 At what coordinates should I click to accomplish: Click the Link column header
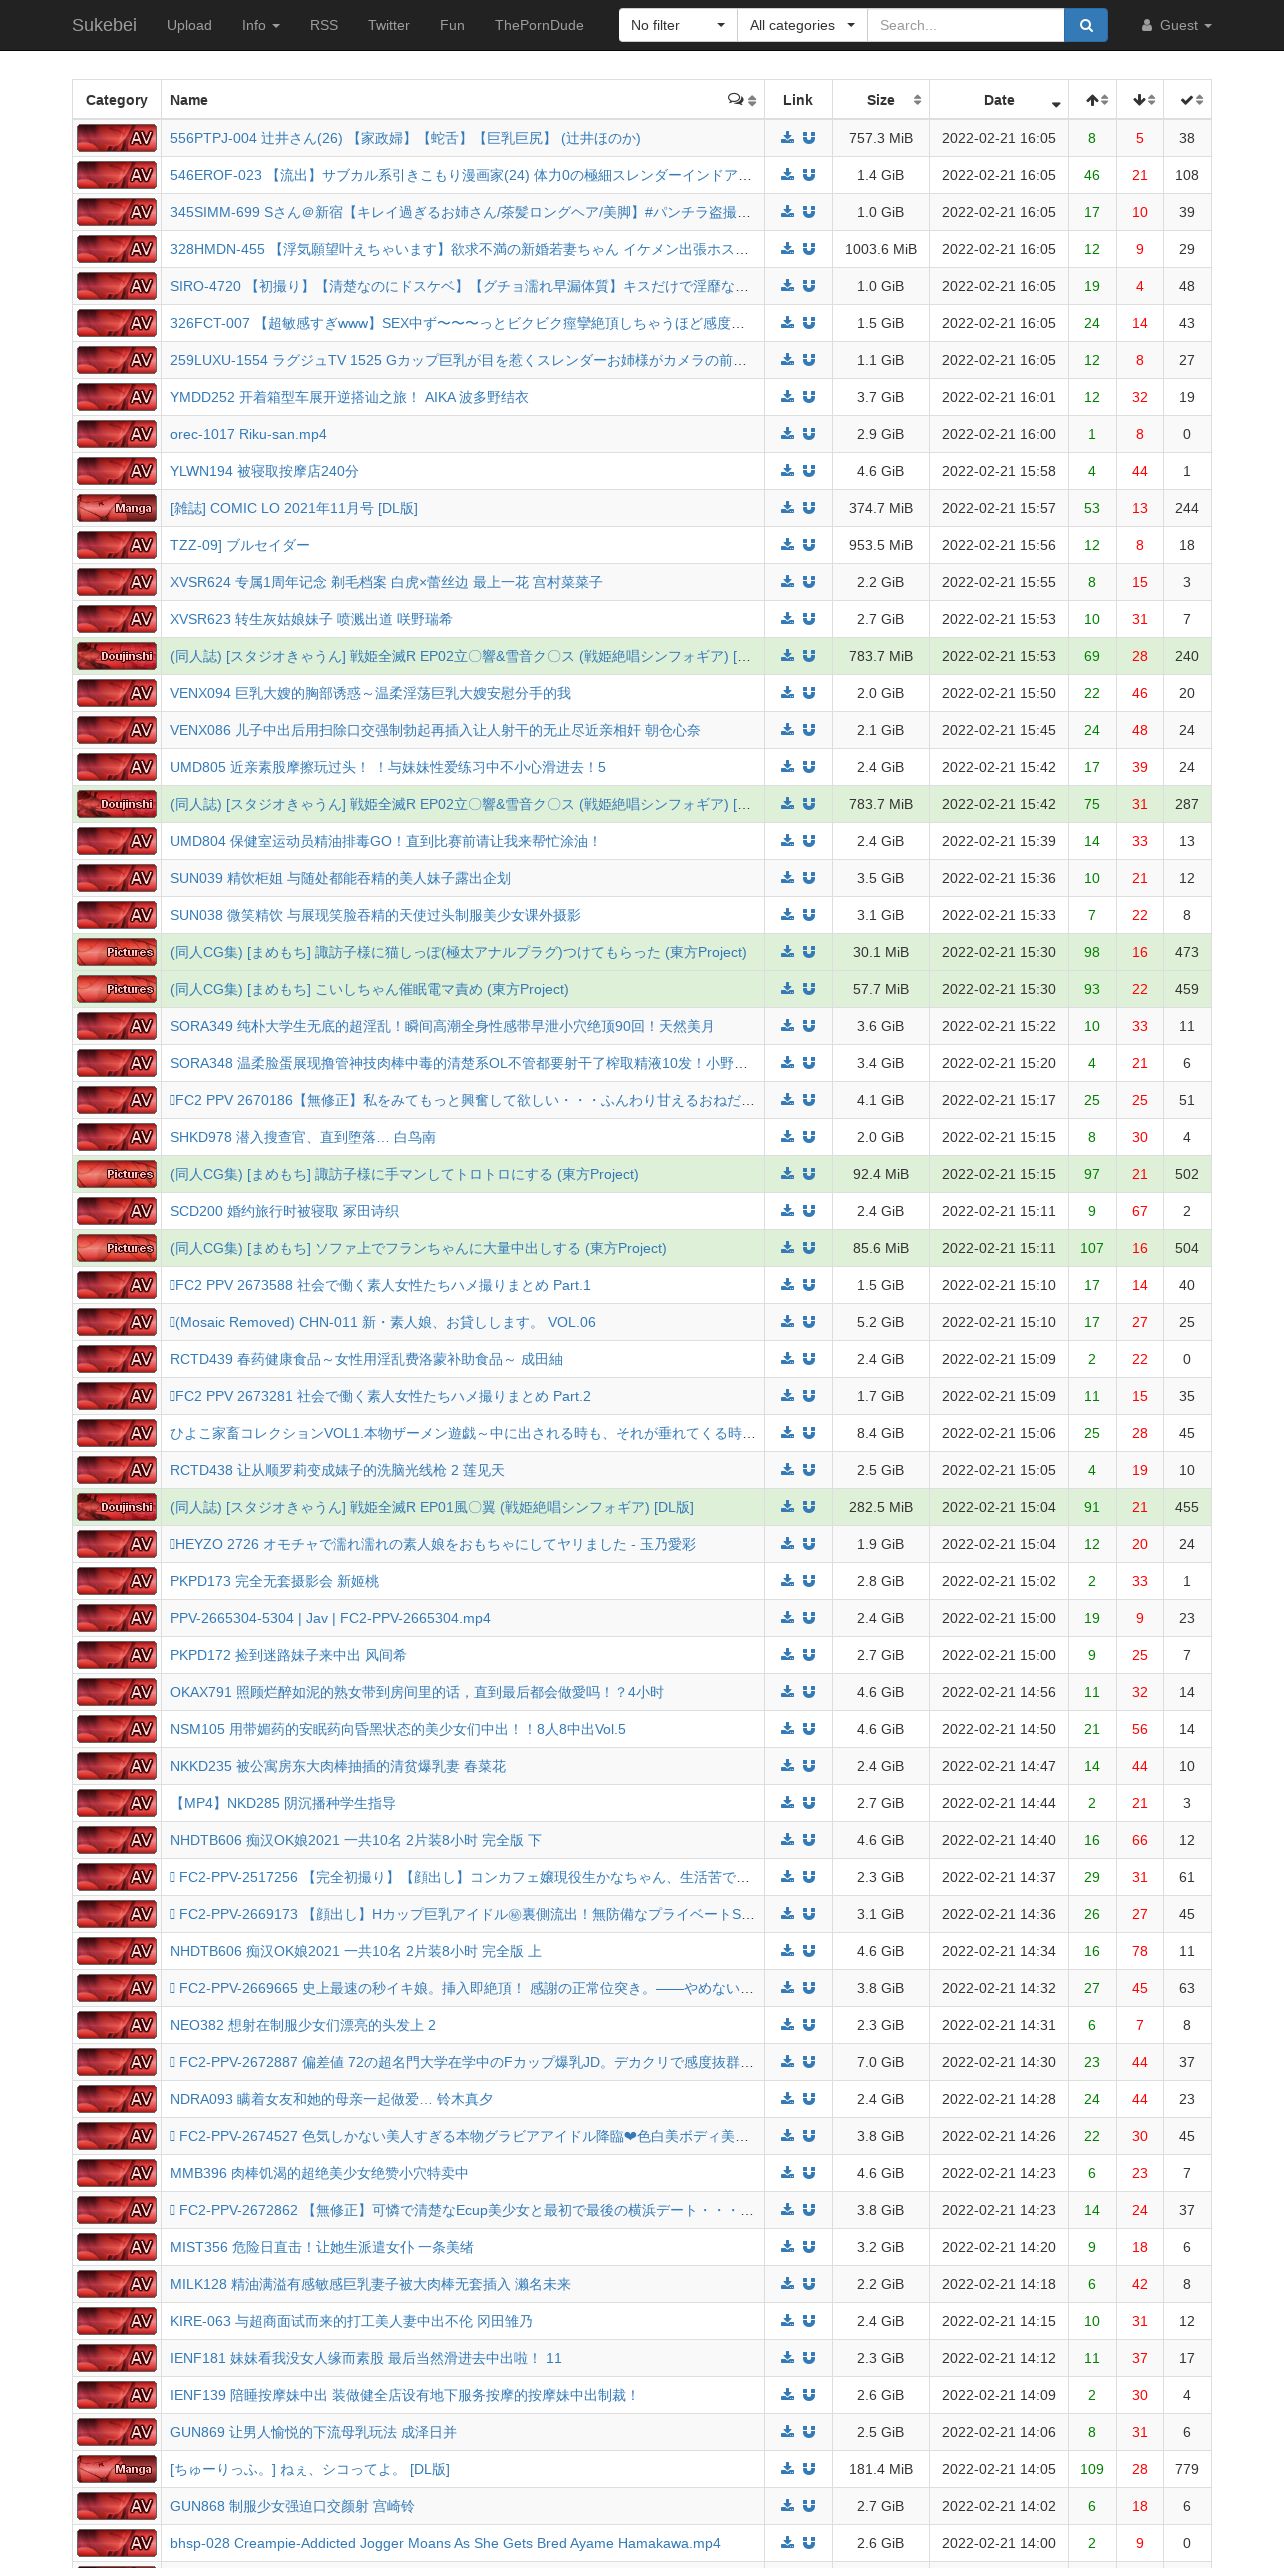[x=798, y=100]
